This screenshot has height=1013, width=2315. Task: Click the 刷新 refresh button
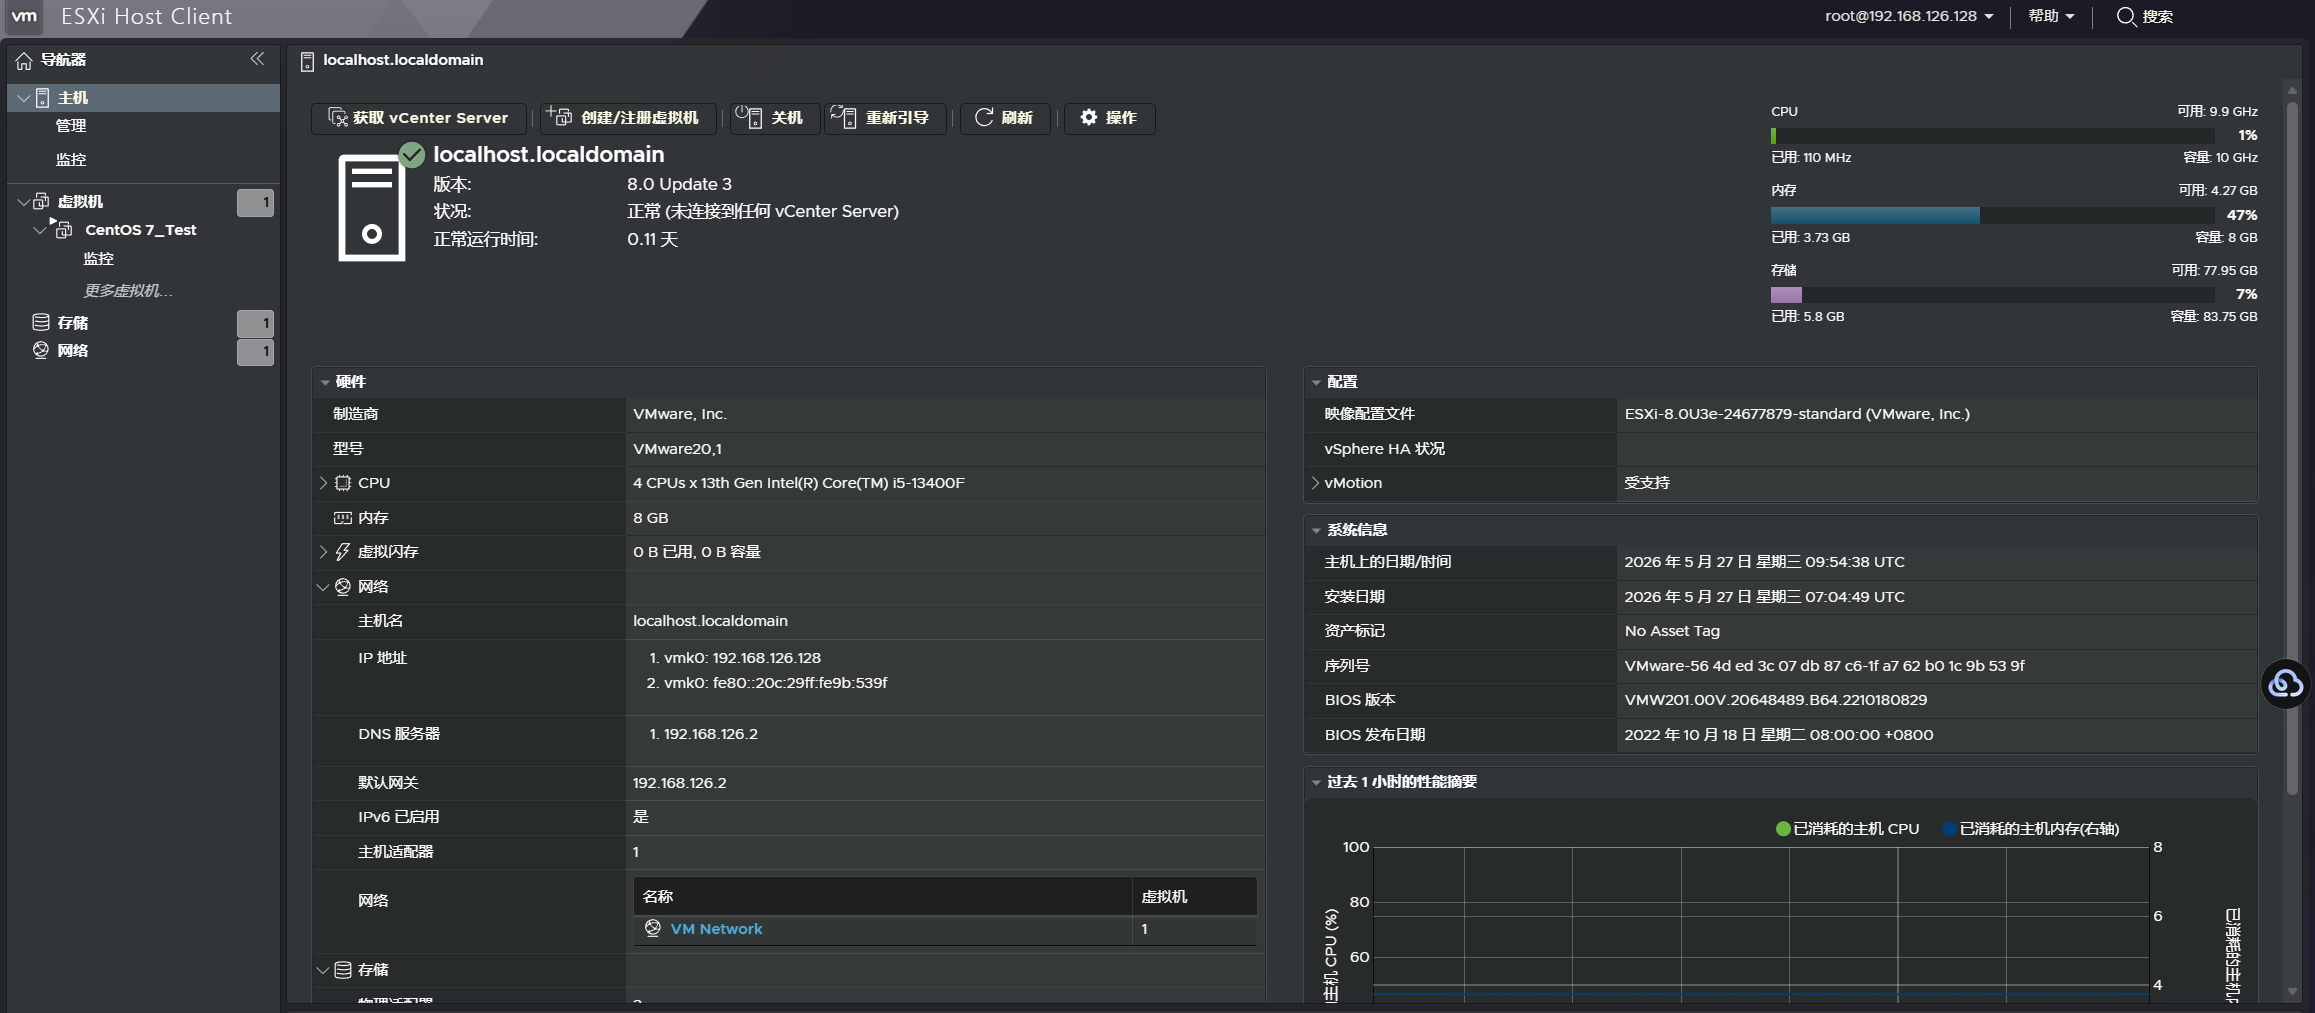(1005, 118)
